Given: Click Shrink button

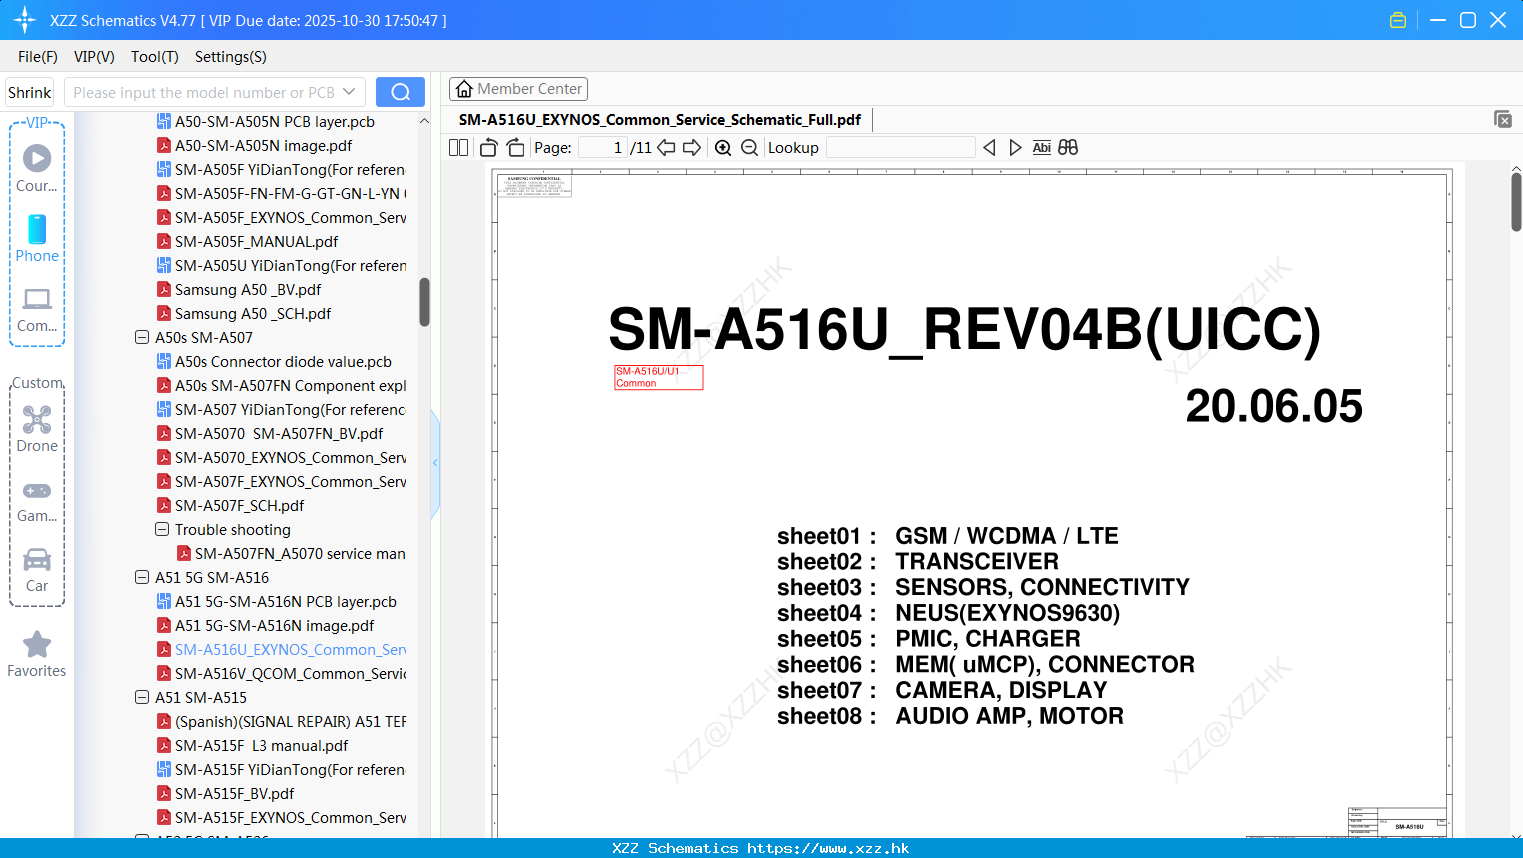Looking at the screenshot, I should tap(30, 92).
